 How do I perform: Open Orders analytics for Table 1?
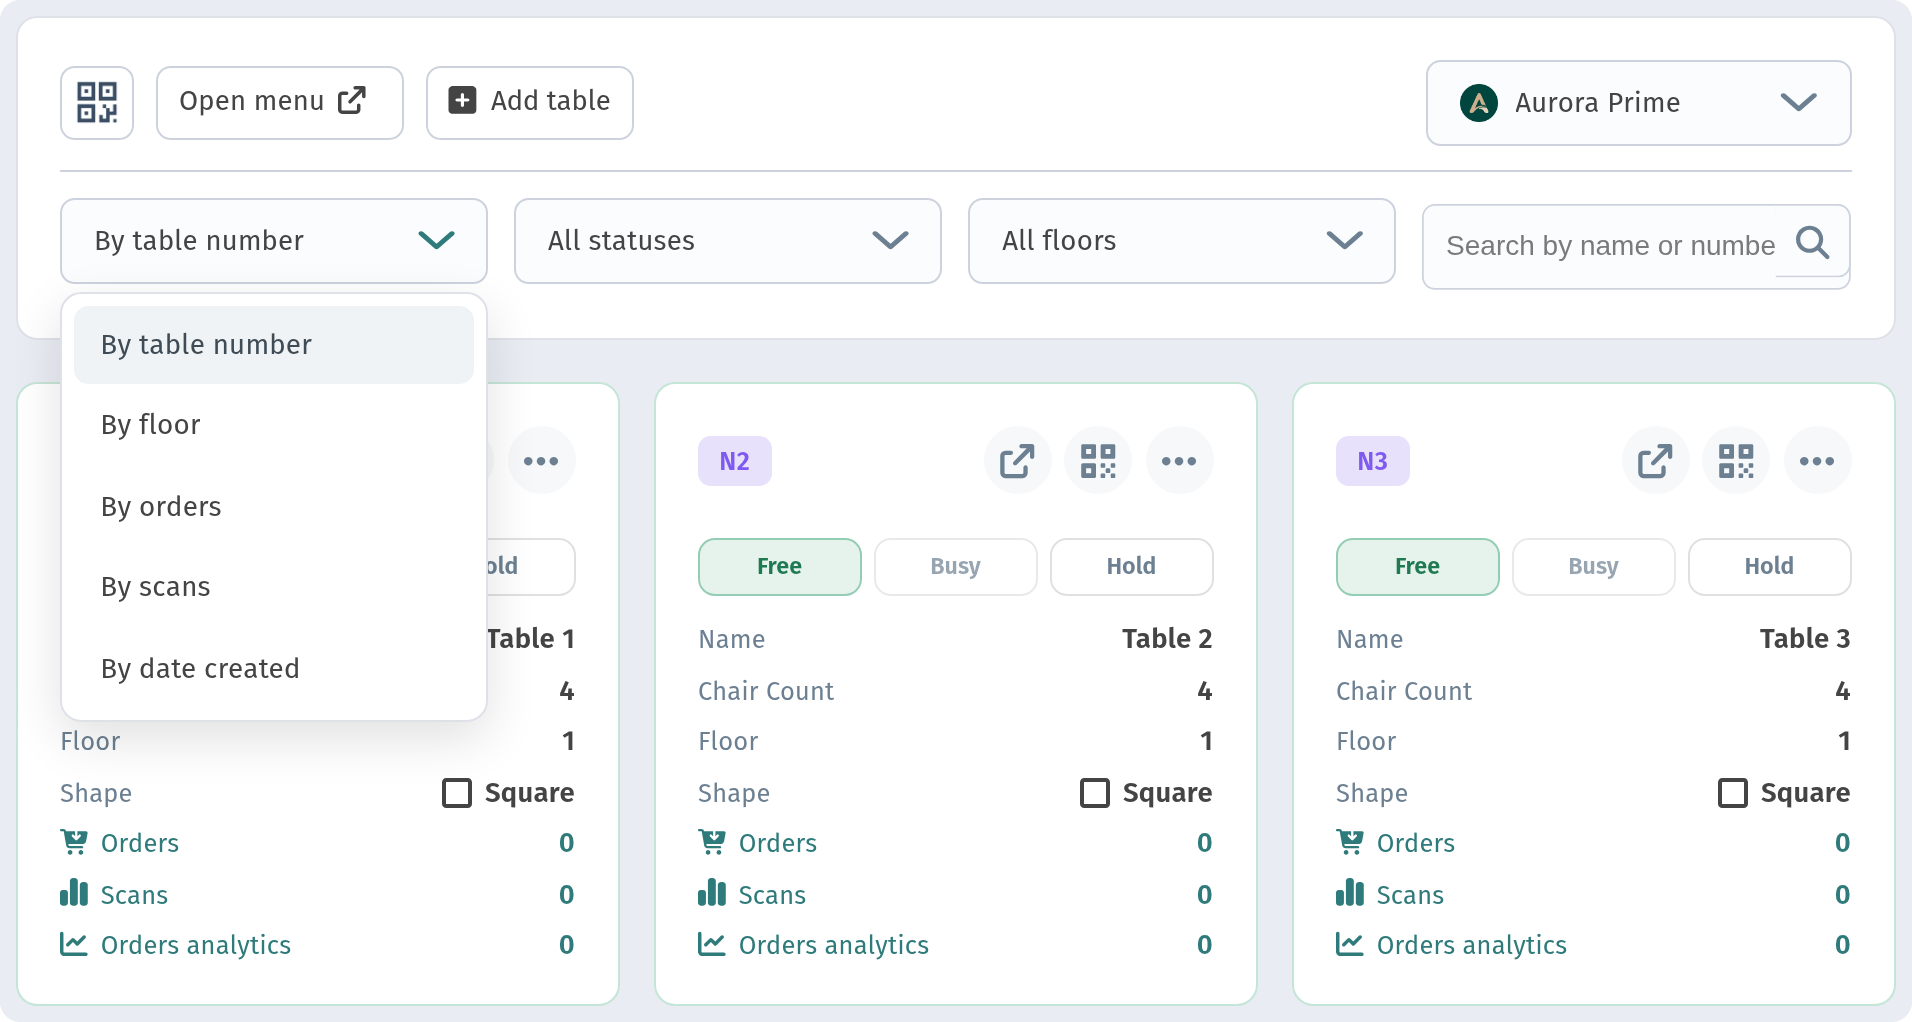pos(196,945)
